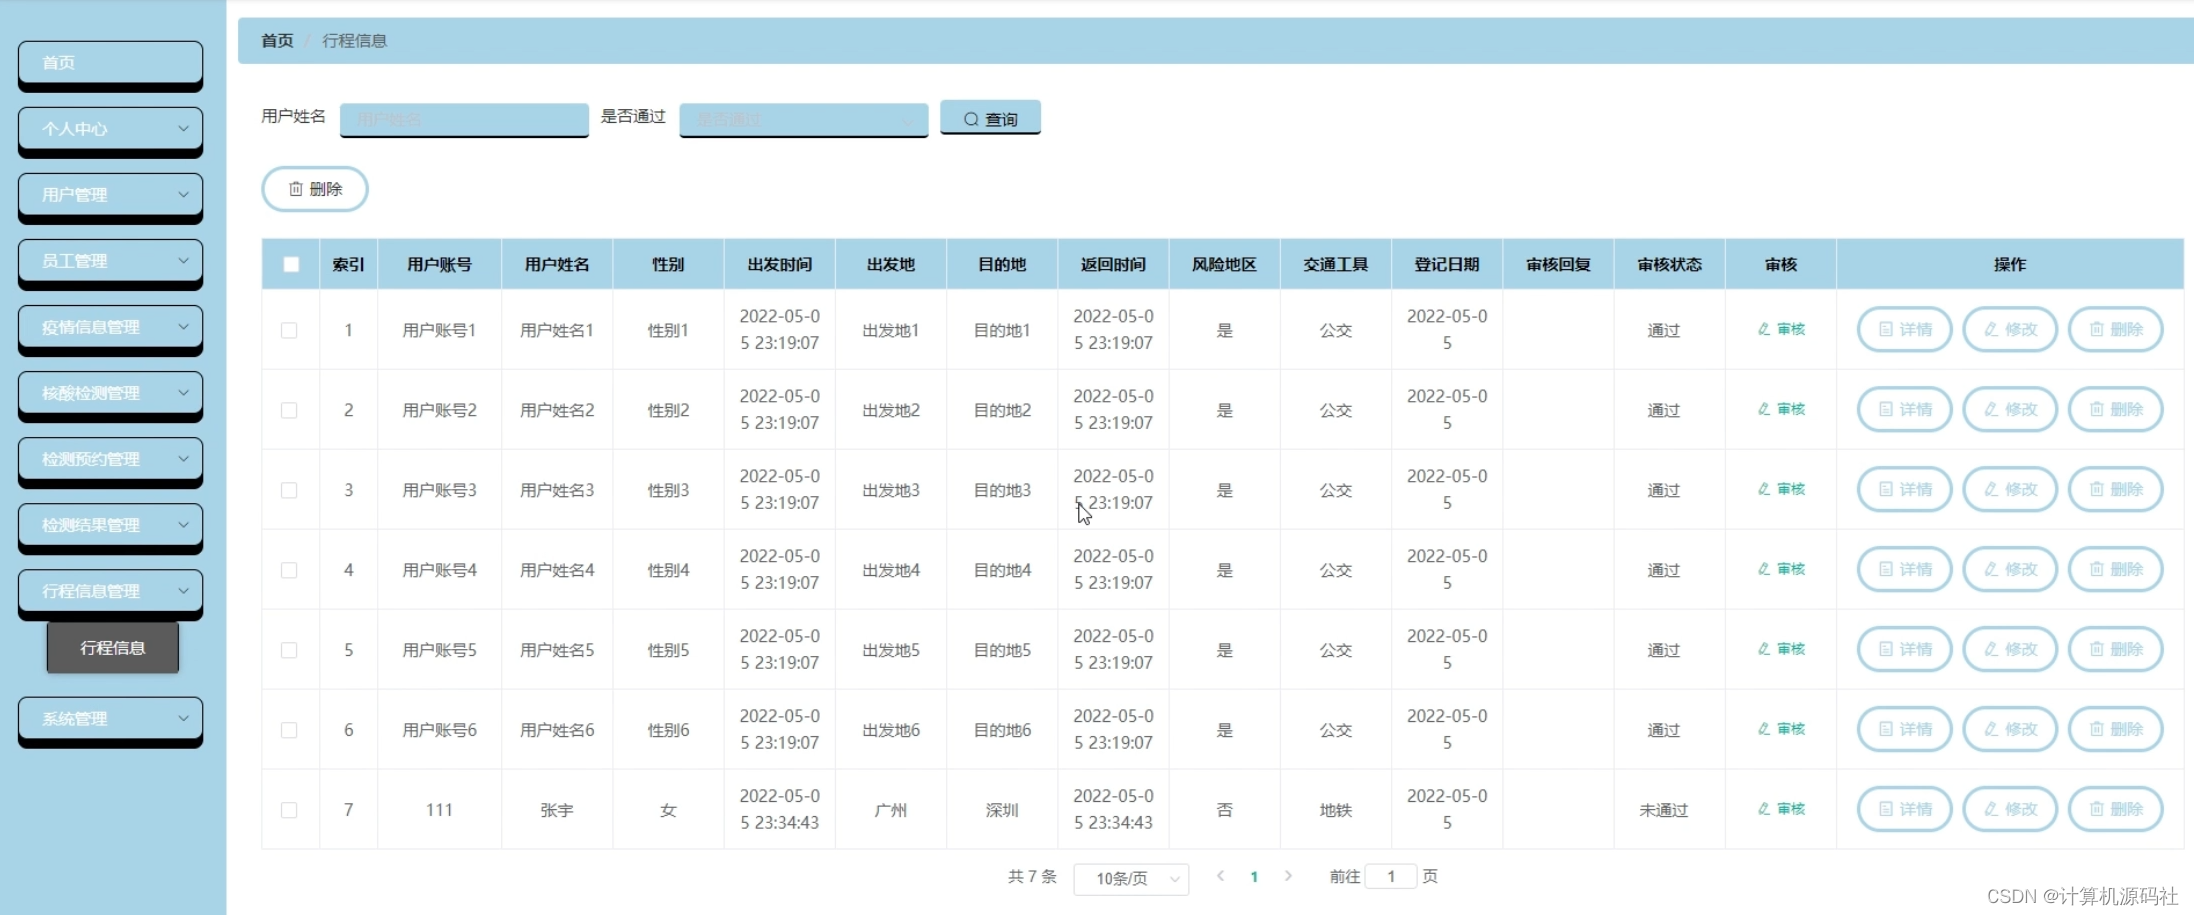Open 详情 for 用户账号2 row
The height and width of the screenshot is (915, 2194).
1905,409
